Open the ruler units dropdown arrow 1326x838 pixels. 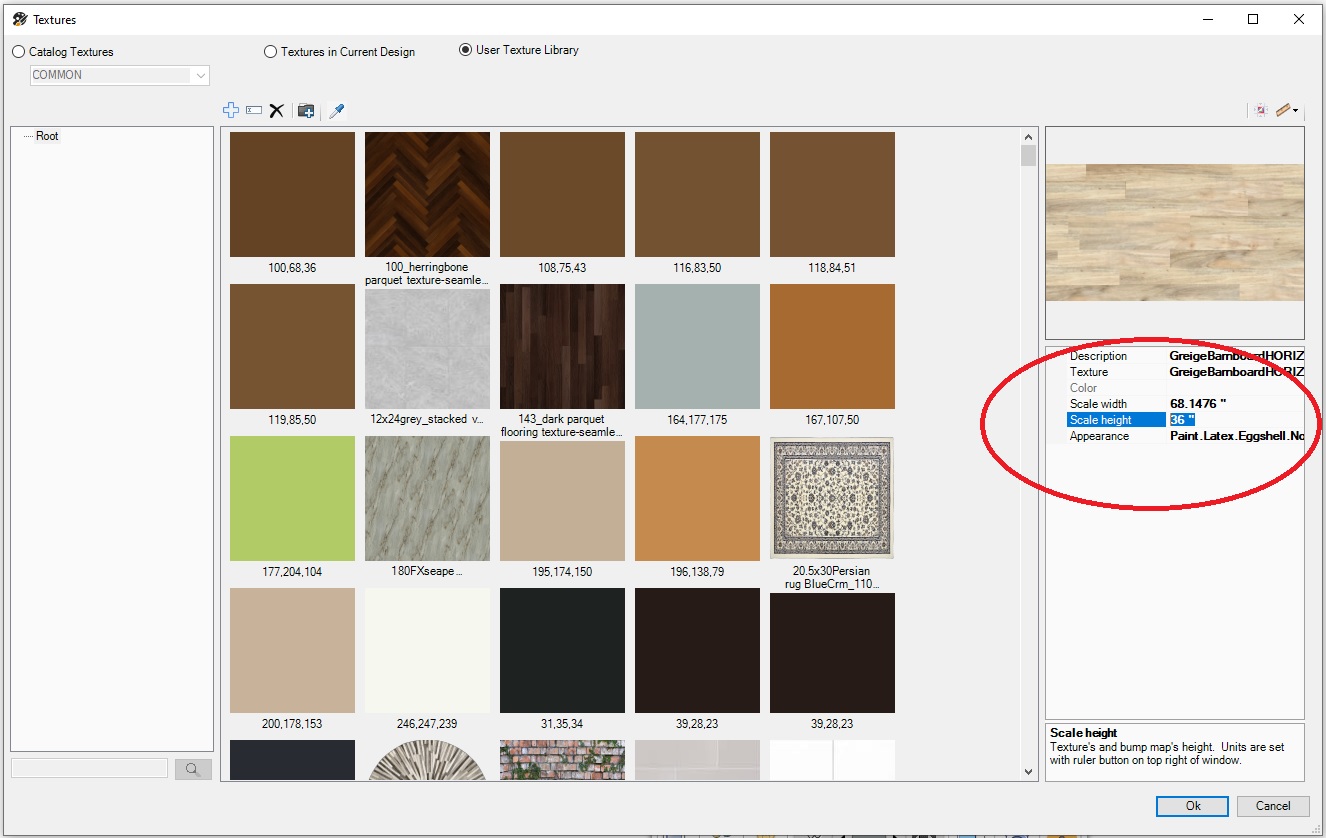tap(1296, 111)
